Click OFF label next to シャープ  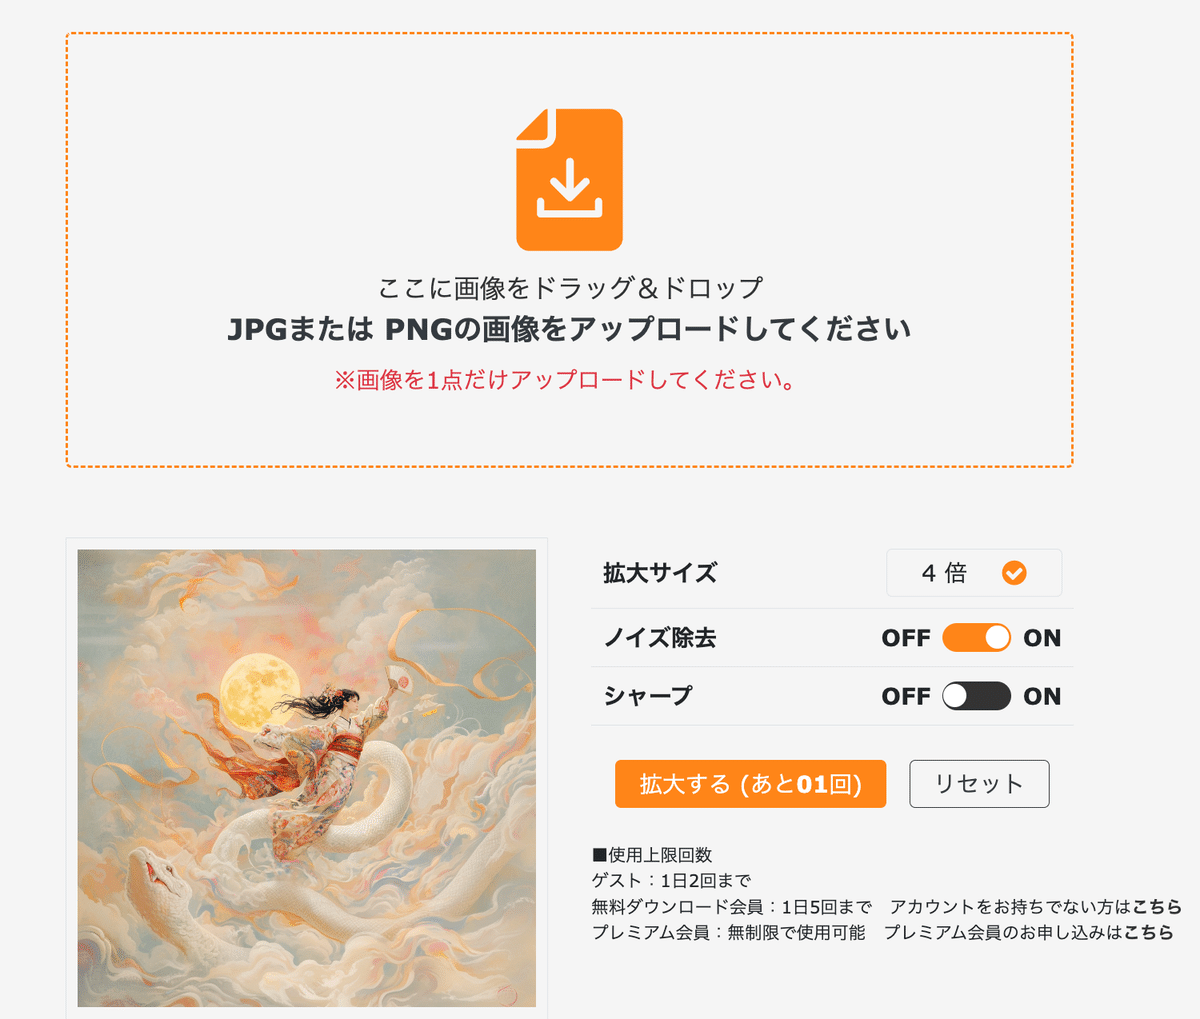(906, 696)
